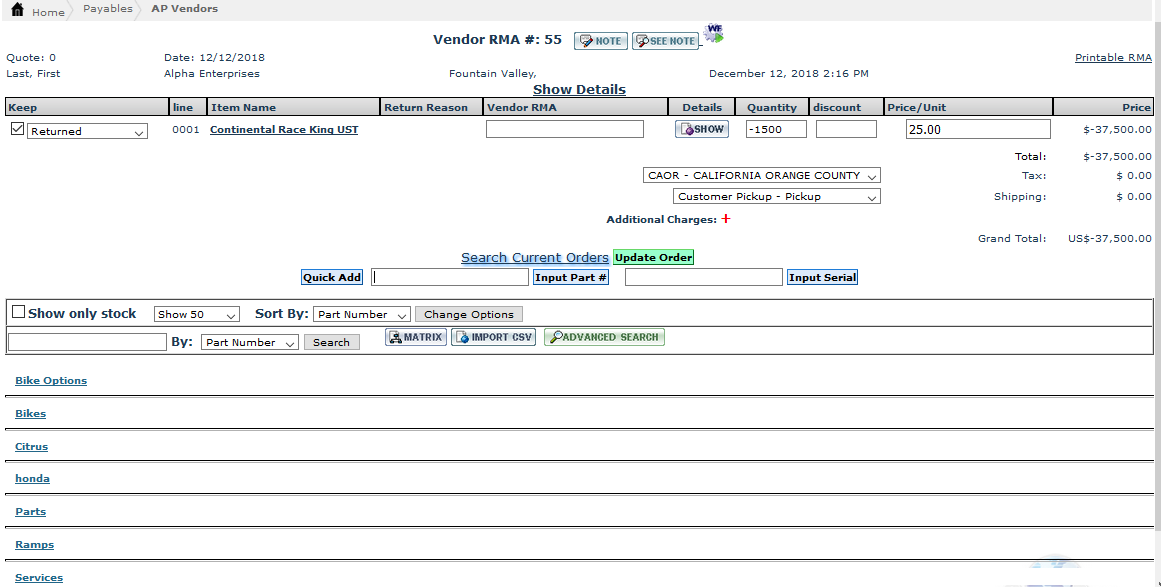Open the MATRIX icon button
This screenshot has height=587, width=1161.
(x=415, y=337)
